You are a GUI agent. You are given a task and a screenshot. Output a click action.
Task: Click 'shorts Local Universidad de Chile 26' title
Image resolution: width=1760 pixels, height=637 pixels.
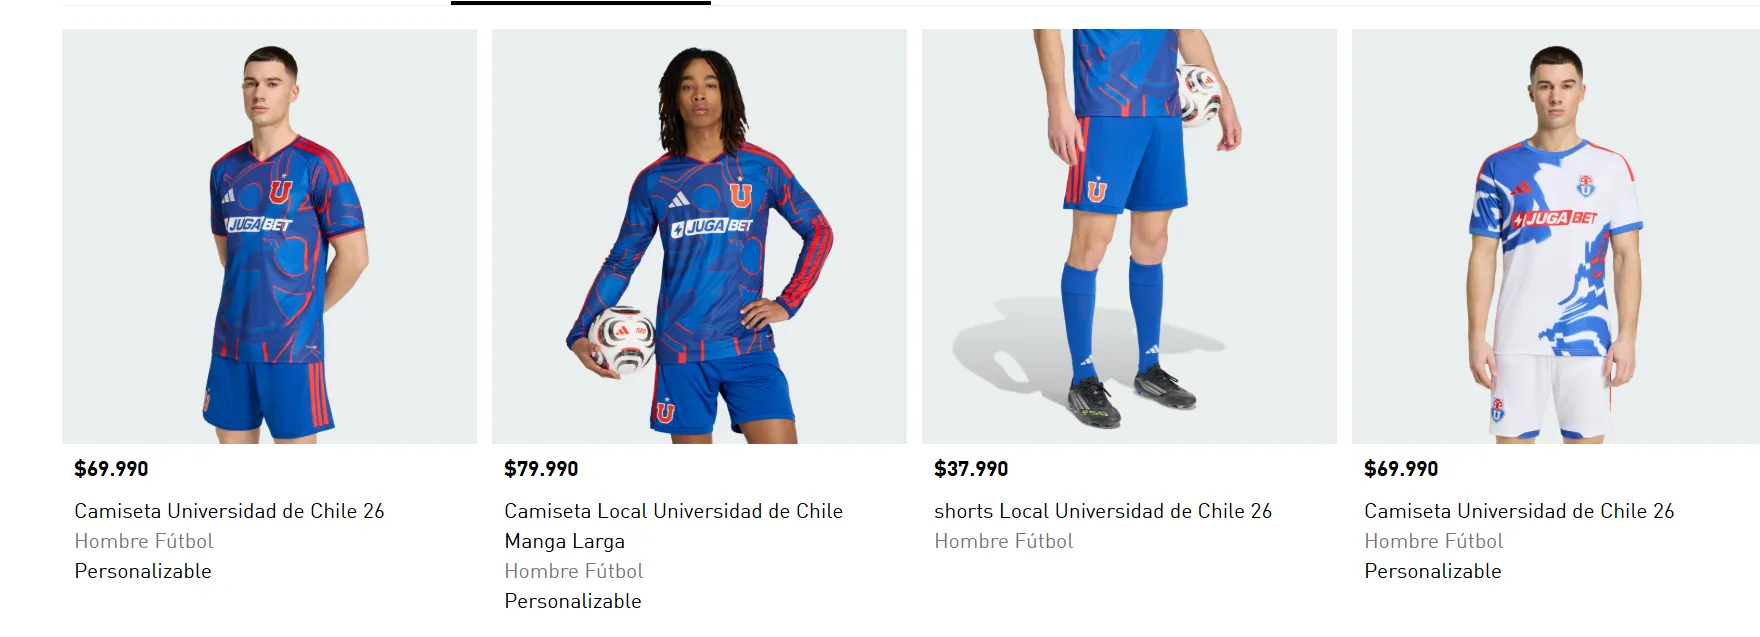pos(1103,511)
